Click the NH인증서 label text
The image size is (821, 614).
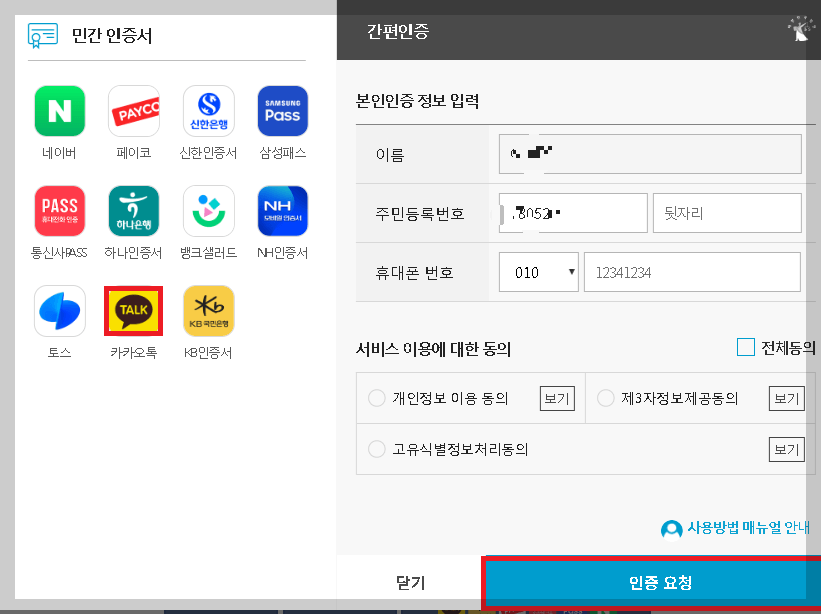282,253
